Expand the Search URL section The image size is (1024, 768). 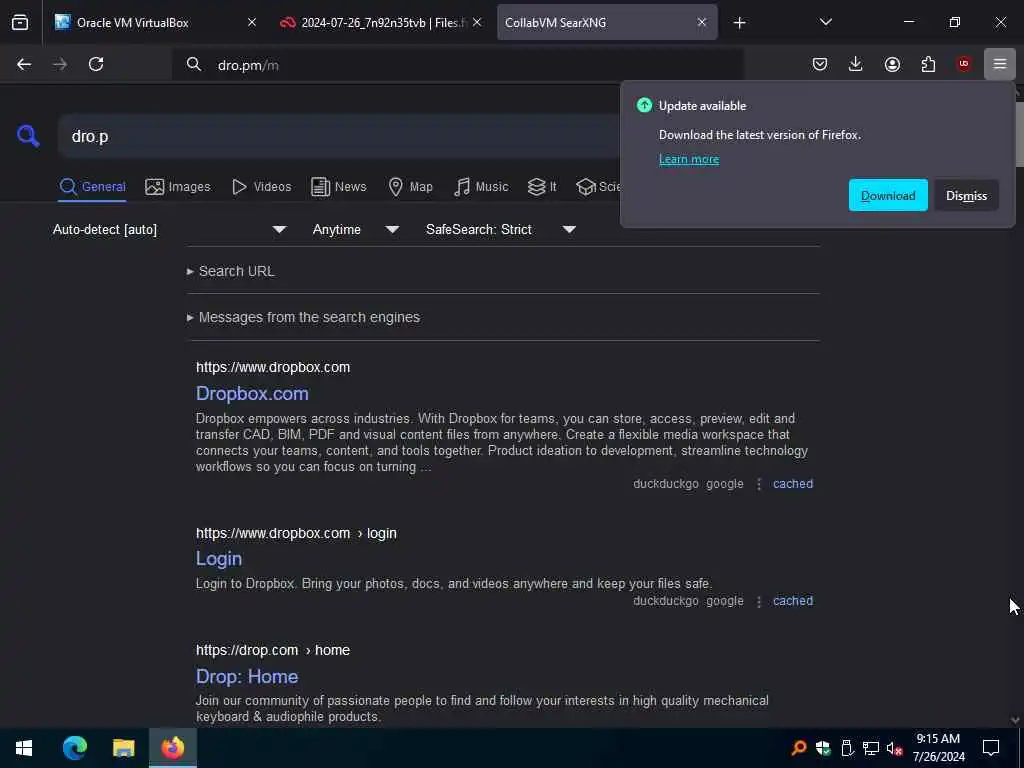tap(231, 271)
